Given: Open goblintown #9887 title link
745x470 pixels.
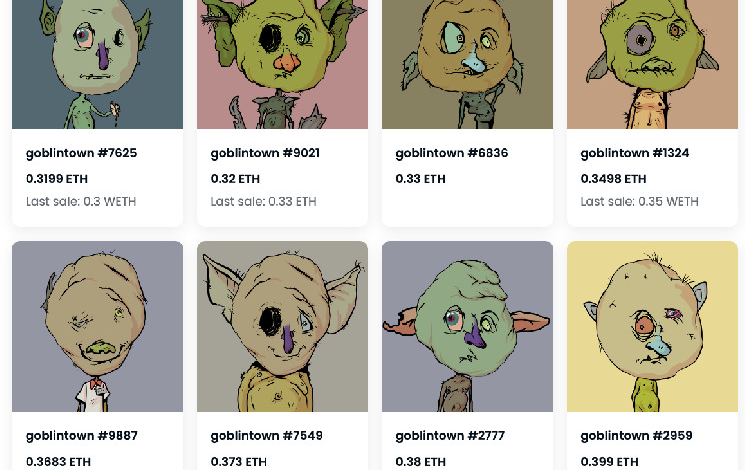Looking at the screenshot, I should click(82, 436).
